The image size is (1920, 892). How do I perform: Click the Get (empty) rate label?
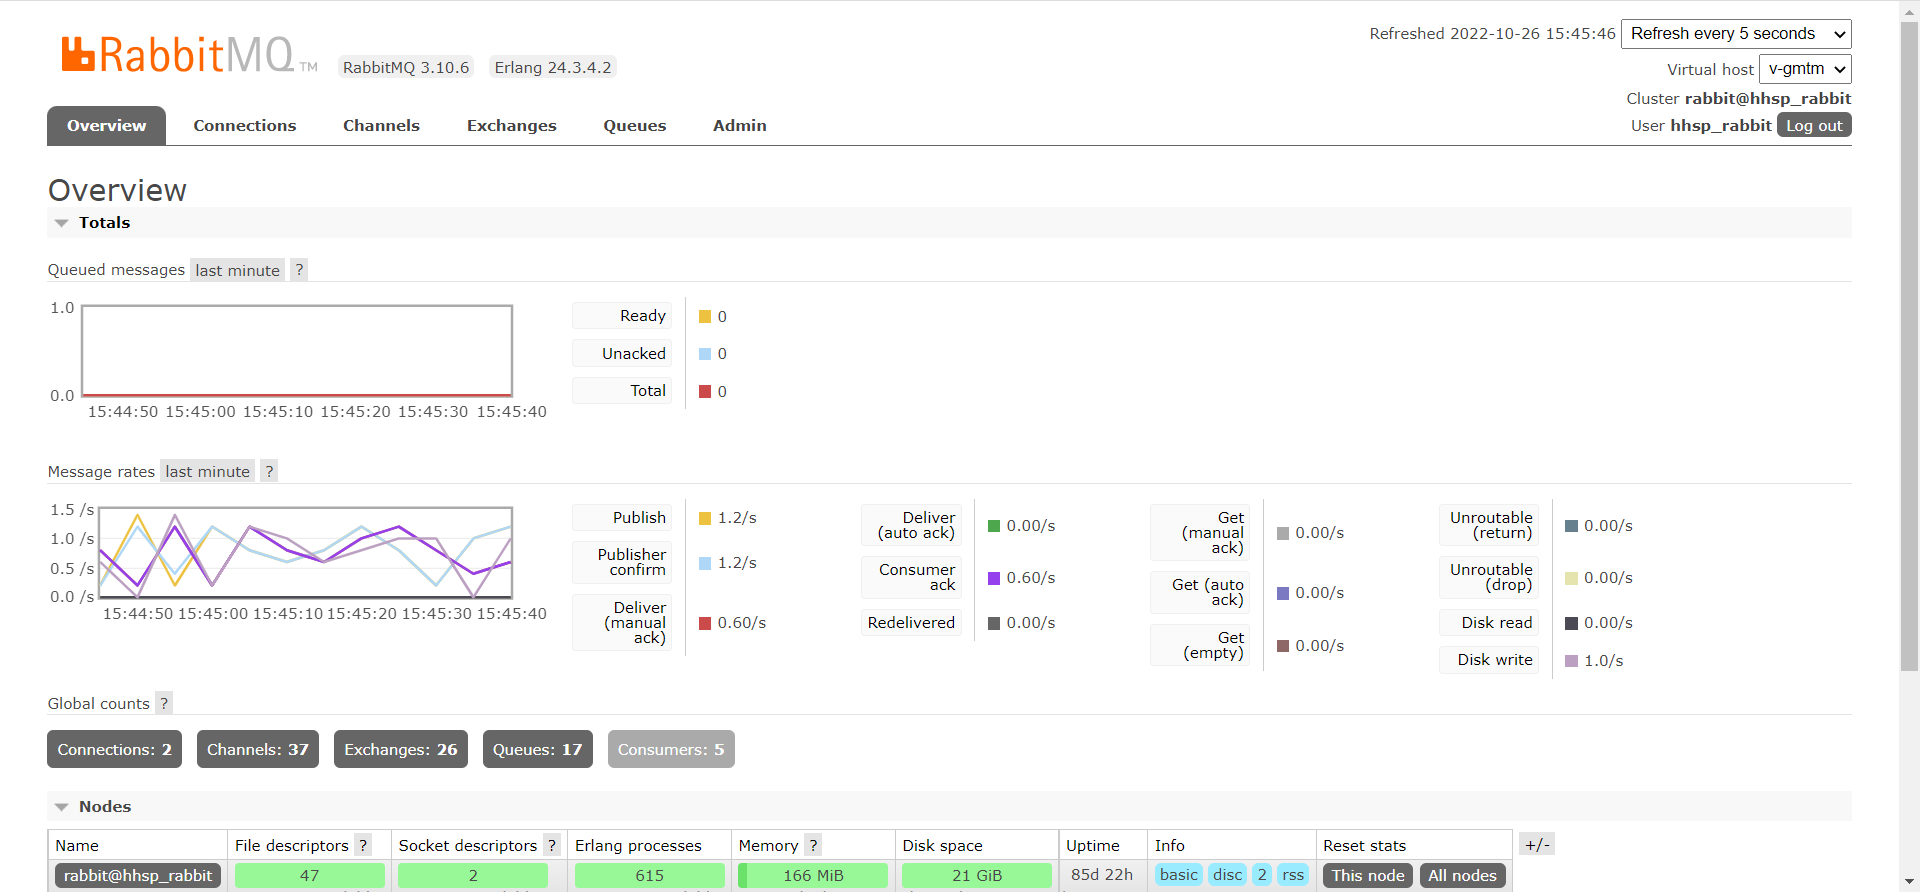pos(1200,645)
